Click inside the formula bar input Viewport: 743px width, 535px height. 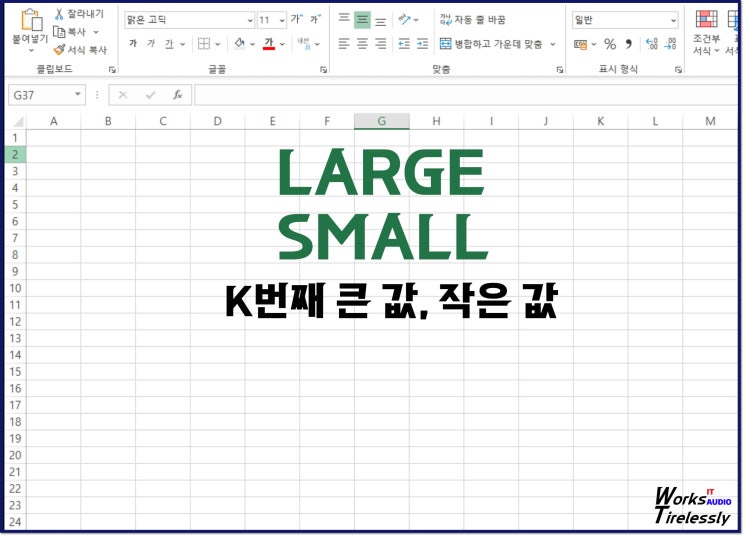point(466,95)
